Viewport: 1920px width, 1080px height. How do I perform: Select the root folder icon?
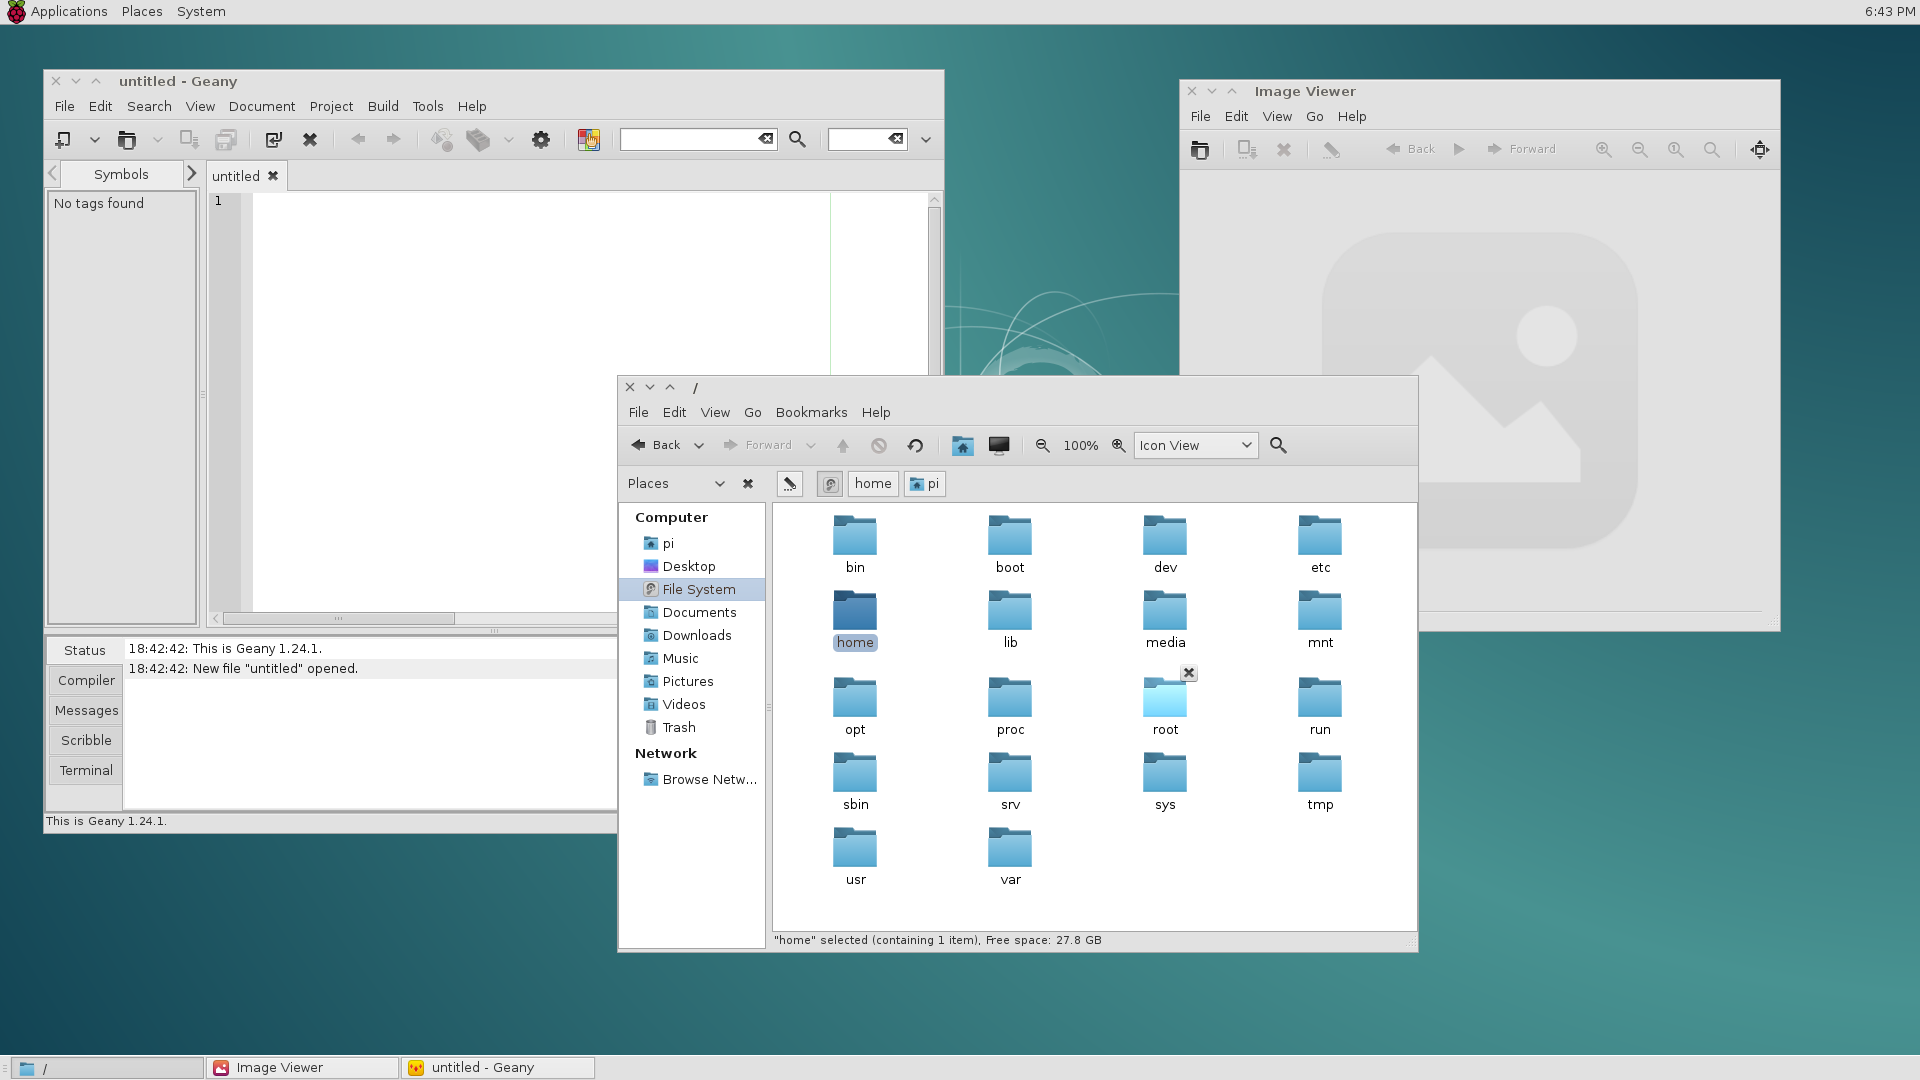[1165, 697]
